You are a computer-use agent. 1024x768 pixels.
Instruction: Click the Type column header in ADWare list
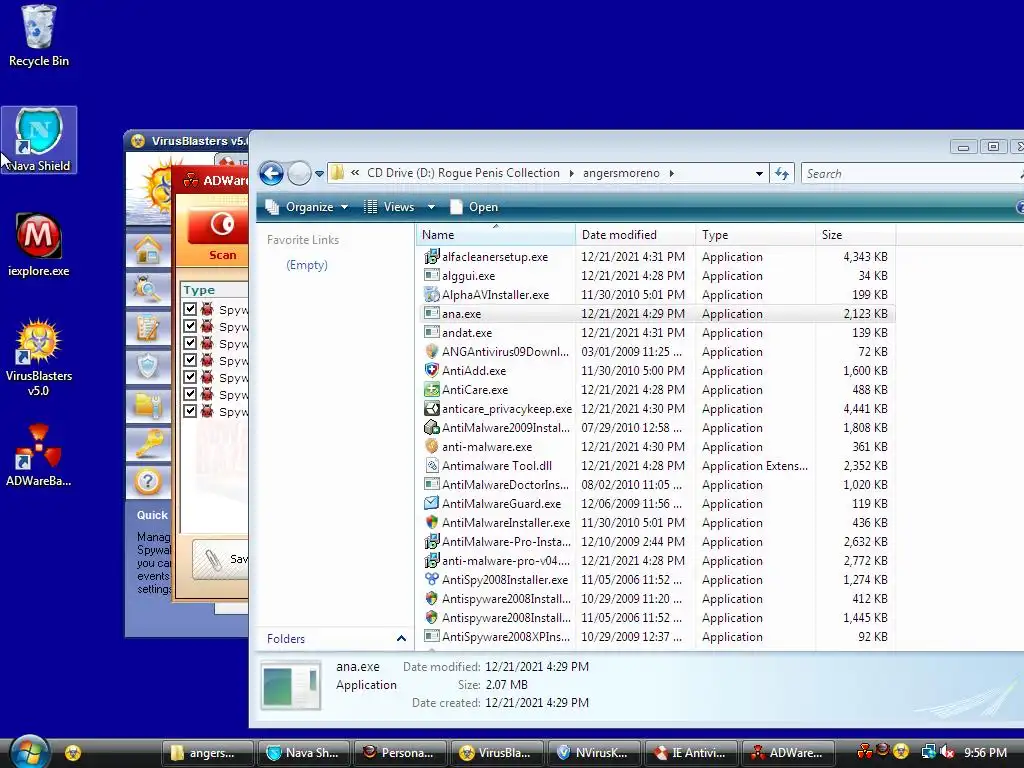(214, 290)
